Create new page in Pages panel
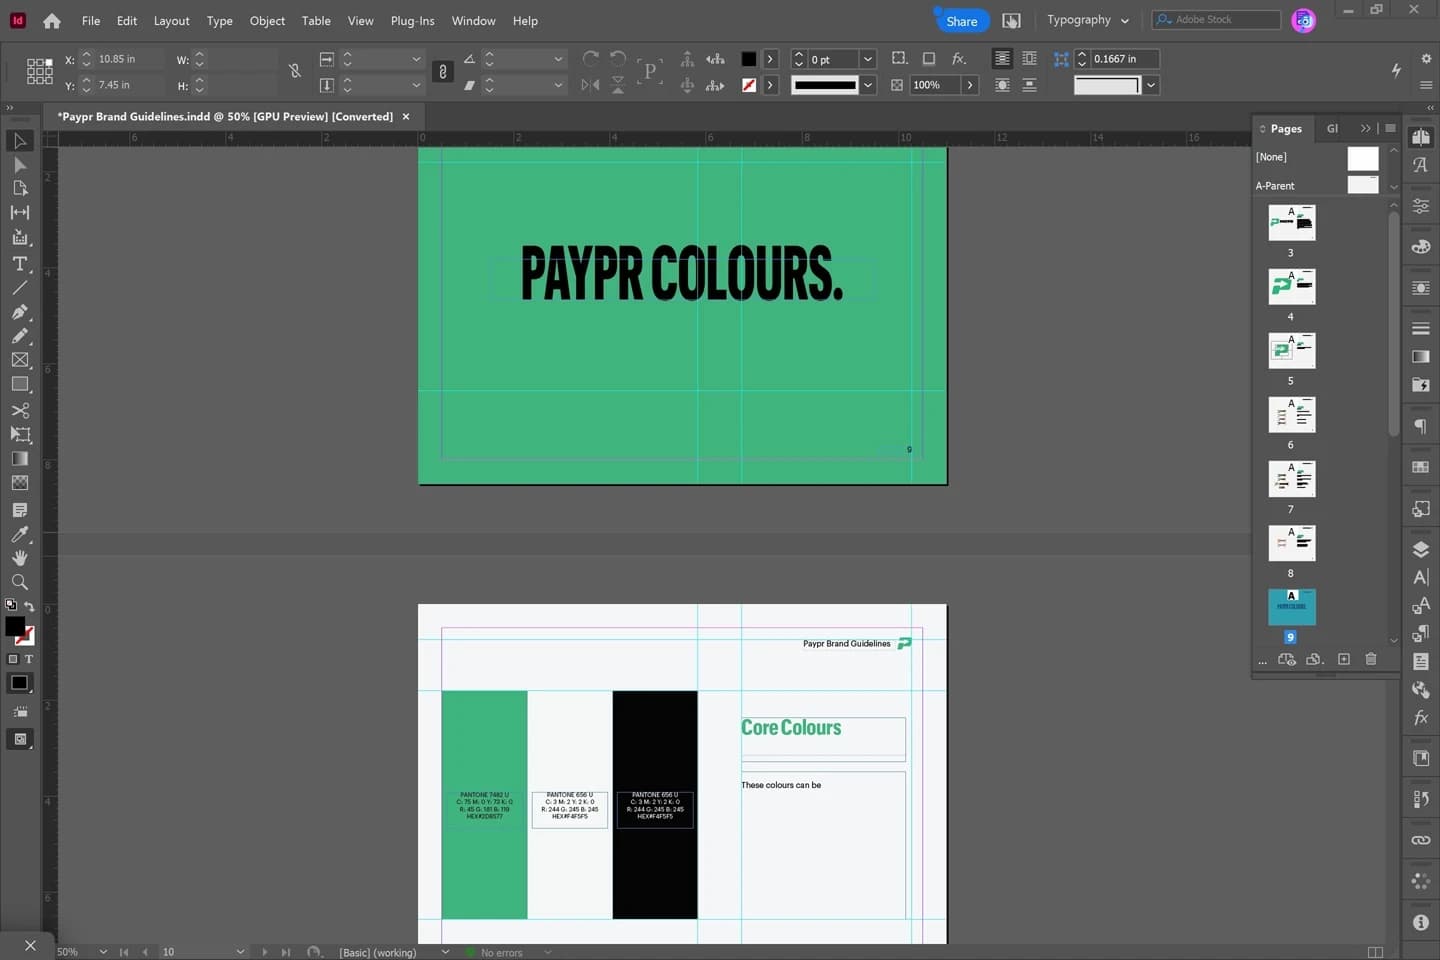This screenshot has height=960, width=1440. pos(1344,659)
